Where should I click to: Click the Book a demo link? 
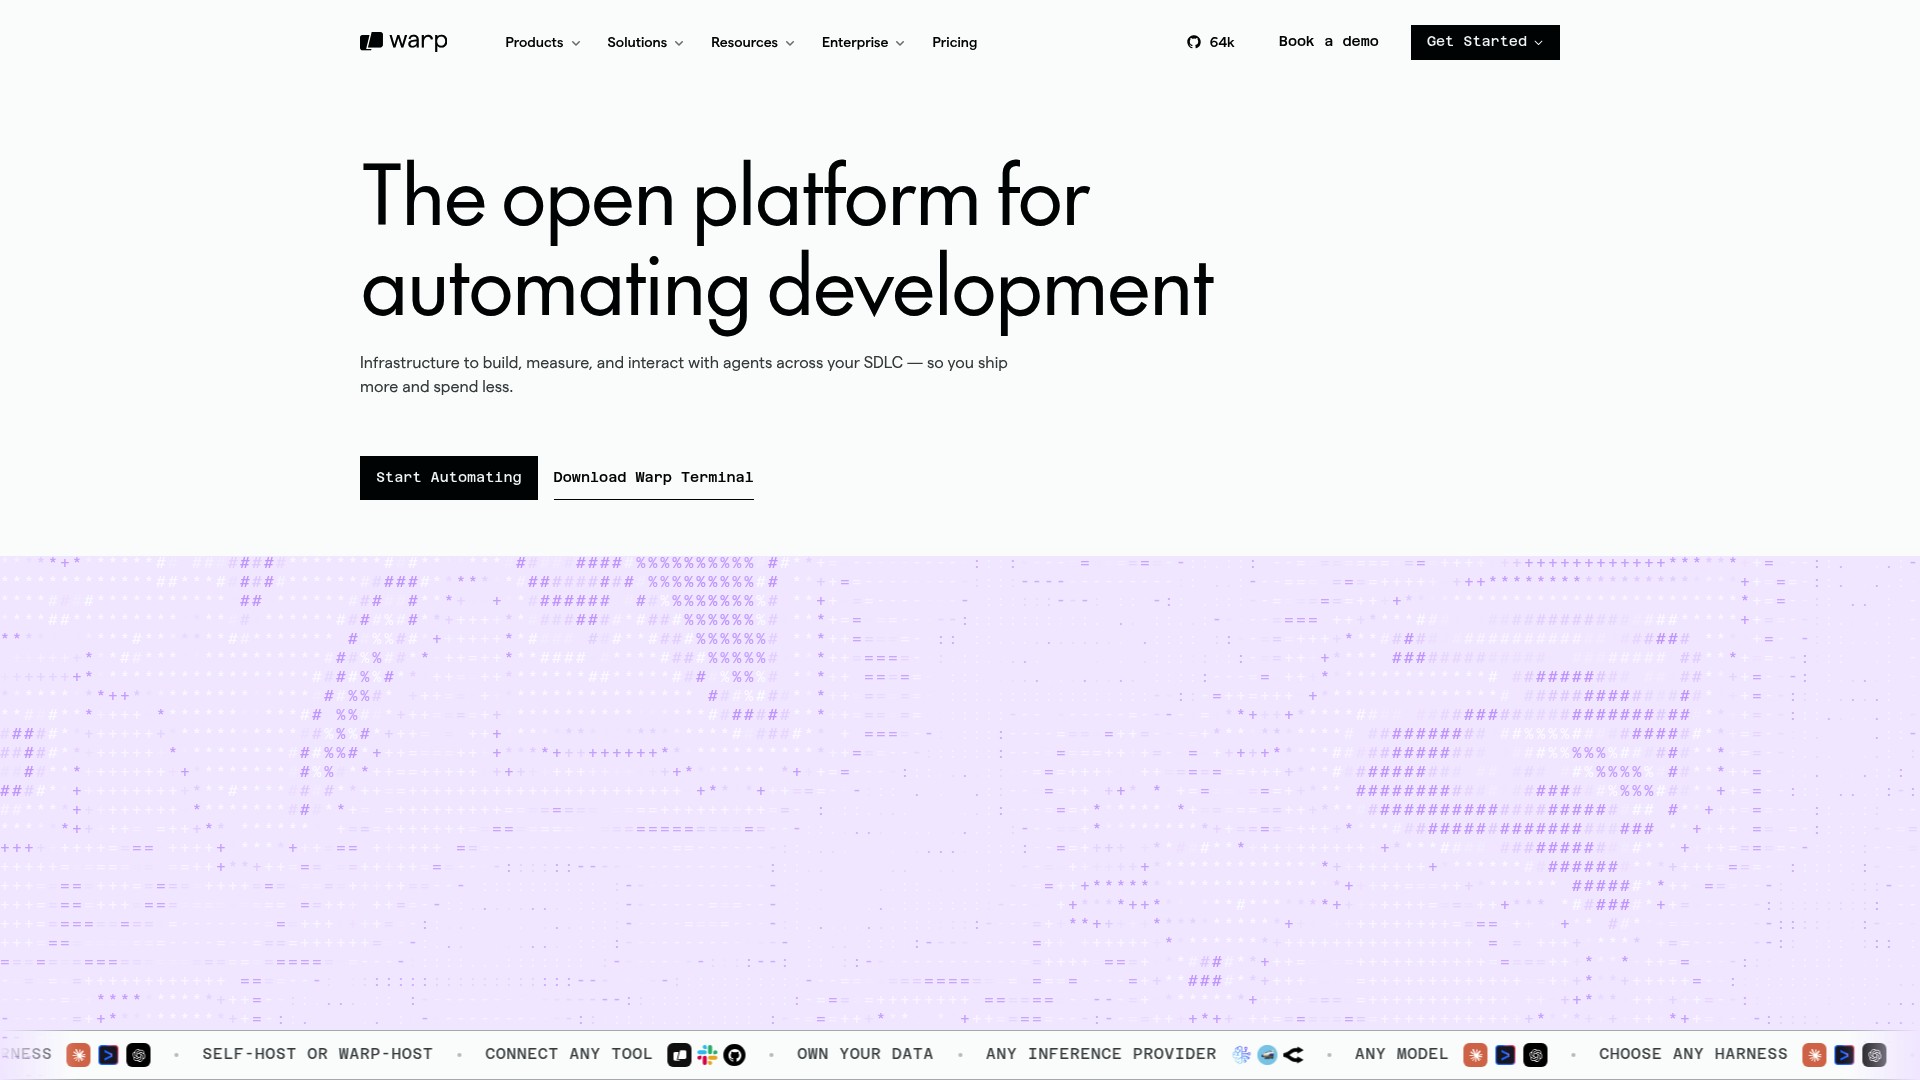click(1328, 42)
